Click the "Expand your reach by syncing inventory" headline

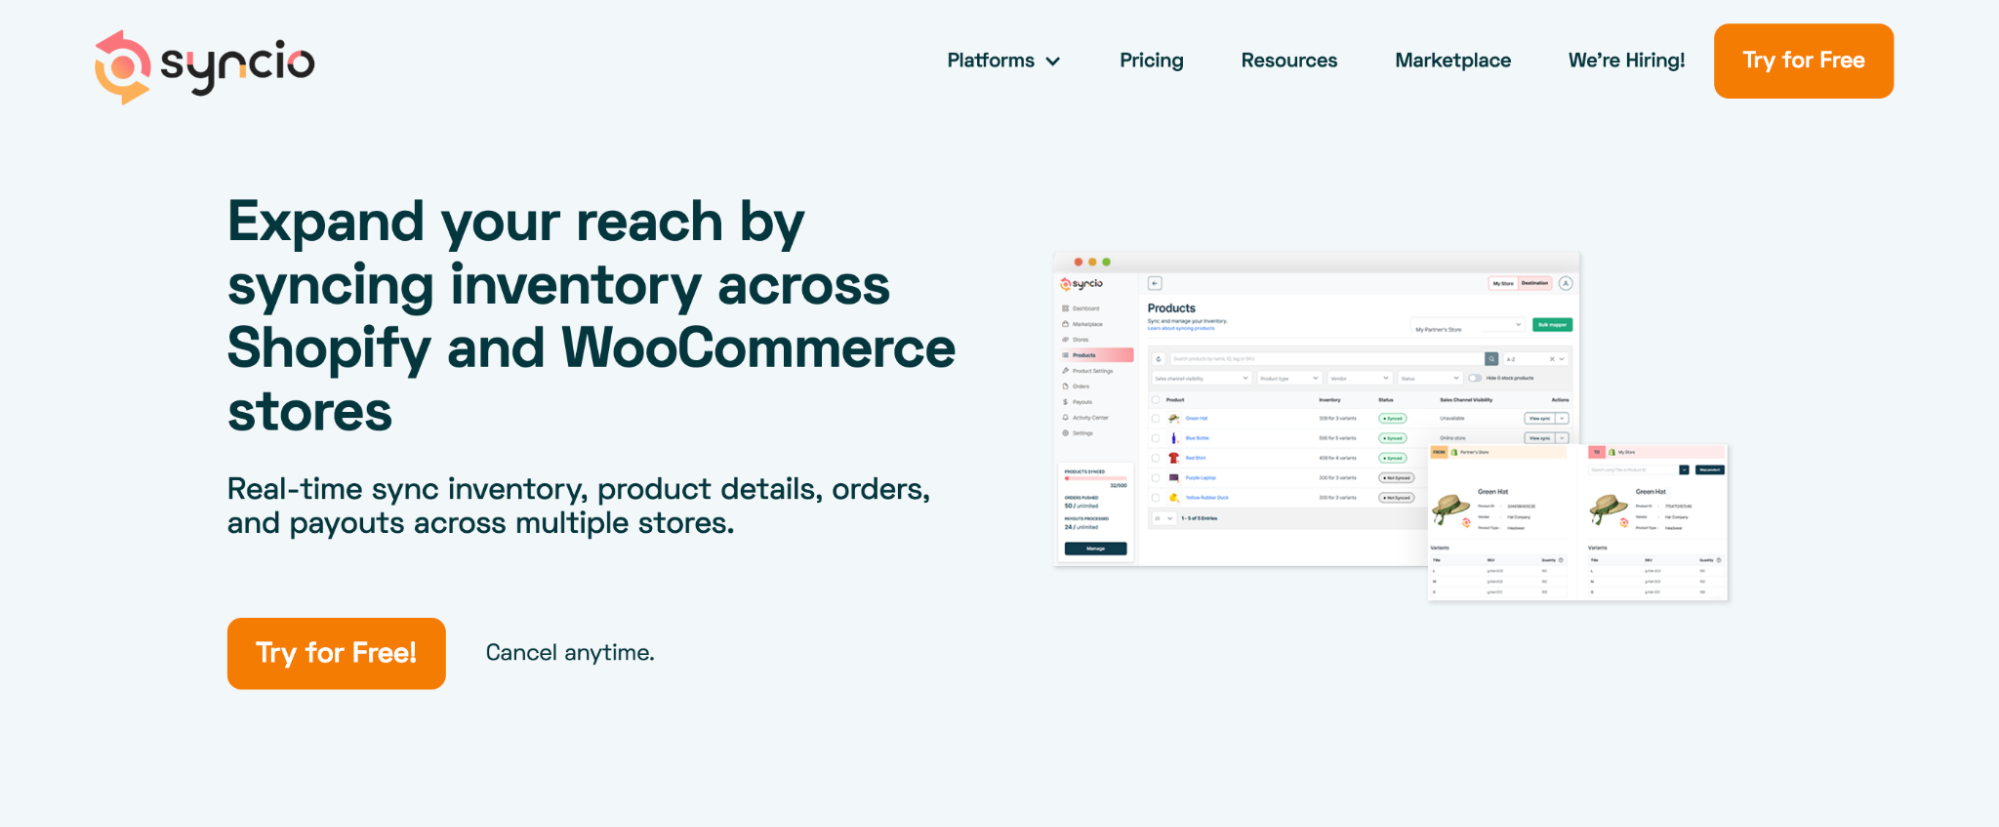[591, 316]
